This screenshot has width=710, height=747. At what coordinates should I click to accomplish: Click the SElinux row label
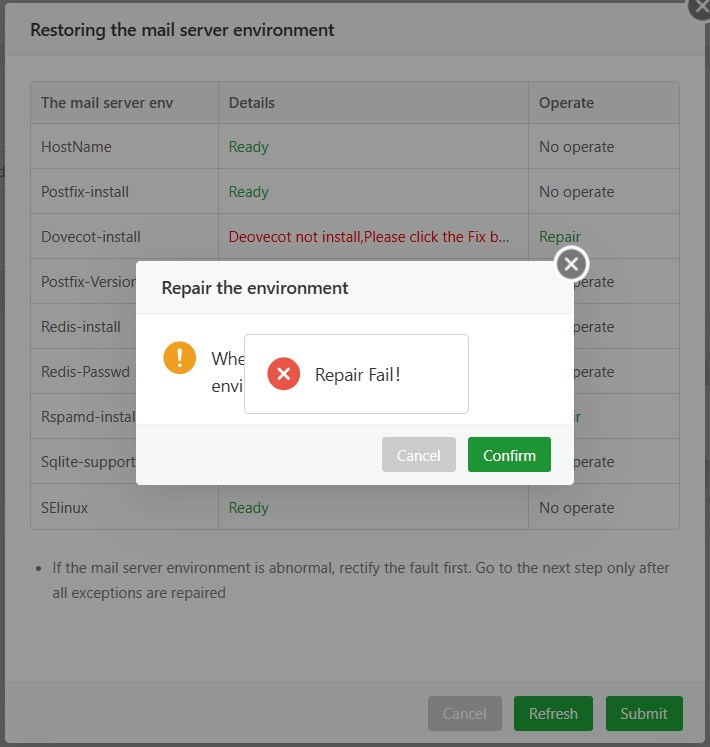pos(65,508)
